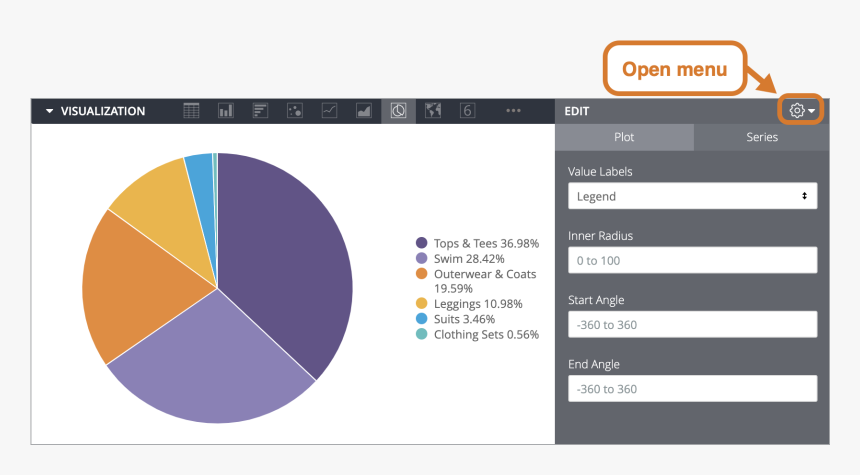The height and width of the screenshot is (475, 860).
Task: Click the Outerwear & Coats legend dot
Action: (x=421, y=273)
